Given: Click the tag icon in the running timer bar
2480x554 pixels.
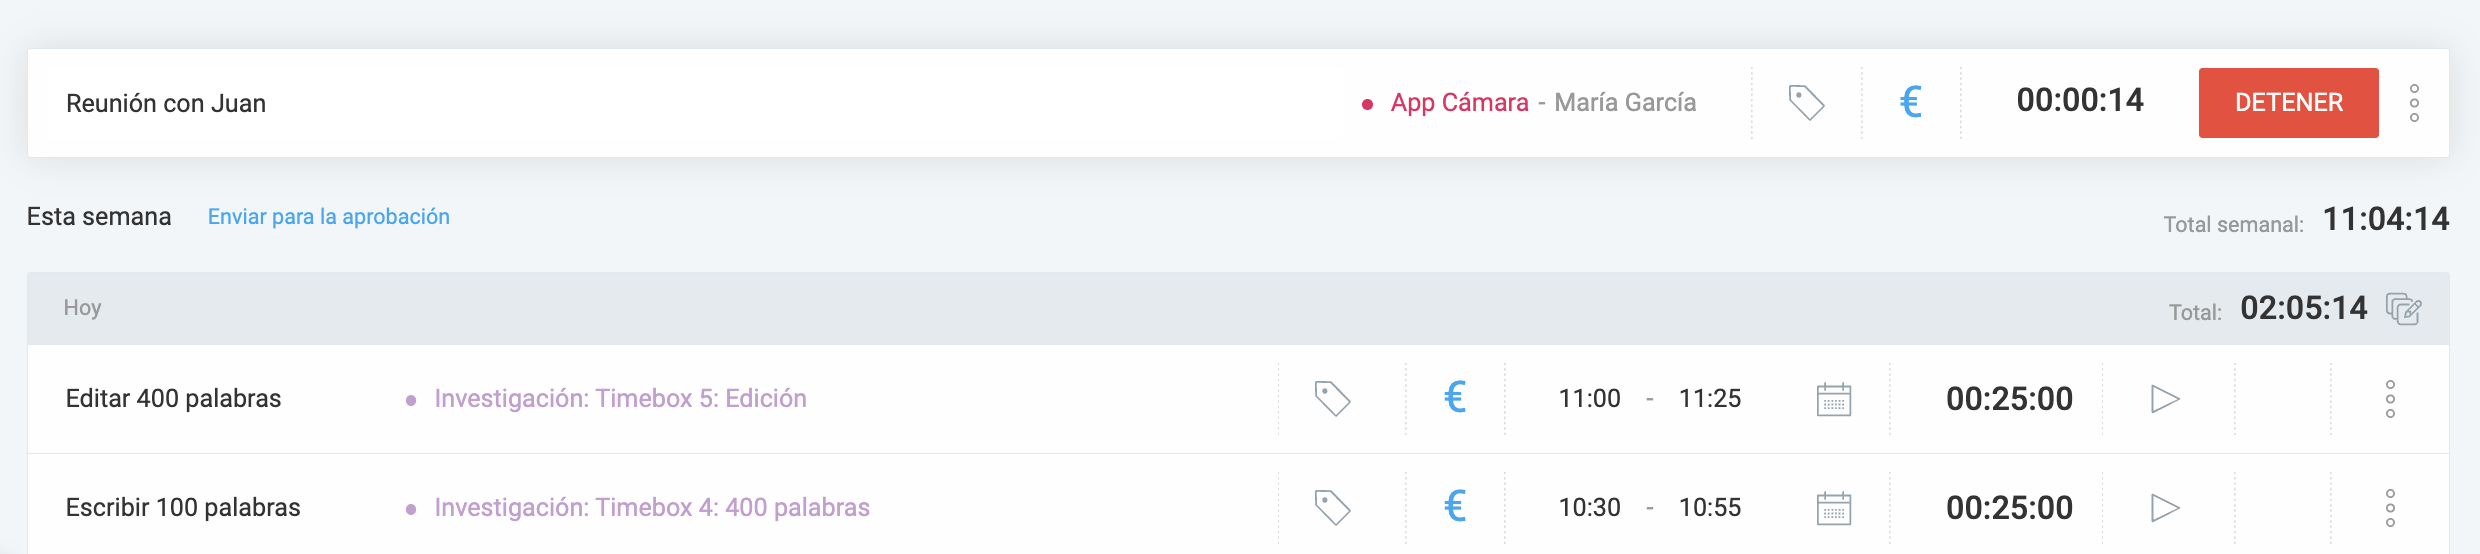Looking at the screenshot, I should tap(1806, 103).
